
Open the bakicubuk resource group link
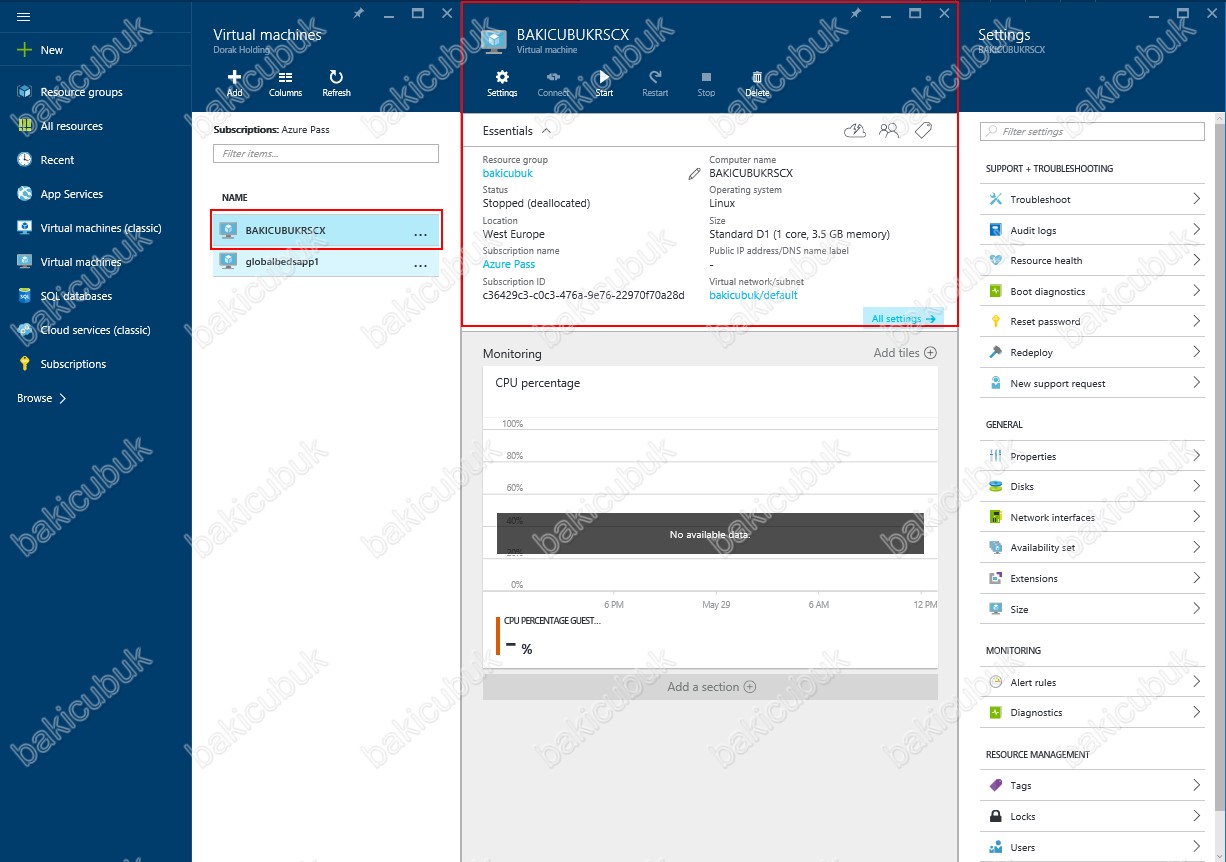(x=508, y=173)
